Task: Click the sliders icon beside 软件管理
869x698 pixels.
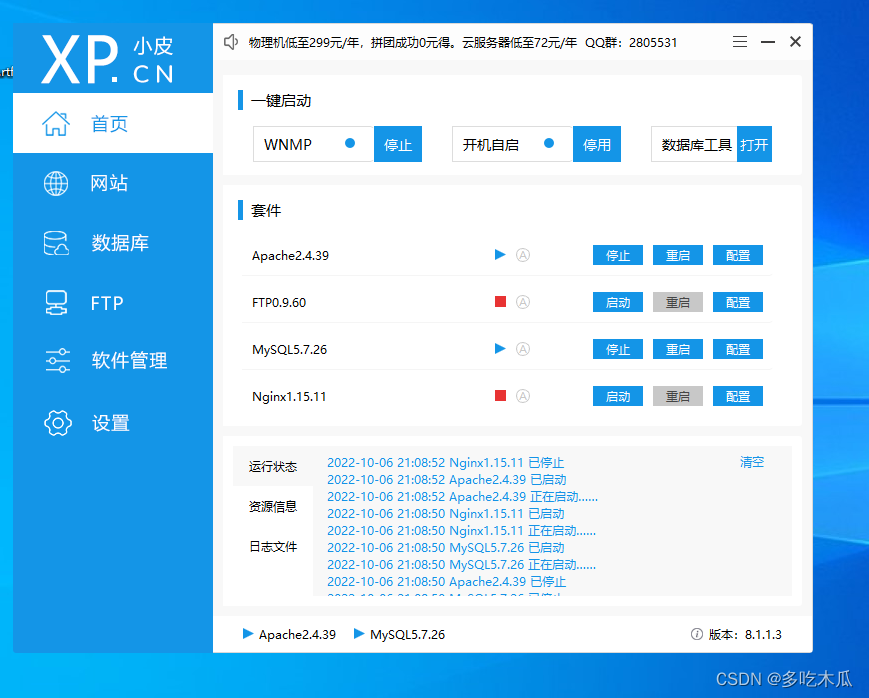Action: [x=58, y=360]
